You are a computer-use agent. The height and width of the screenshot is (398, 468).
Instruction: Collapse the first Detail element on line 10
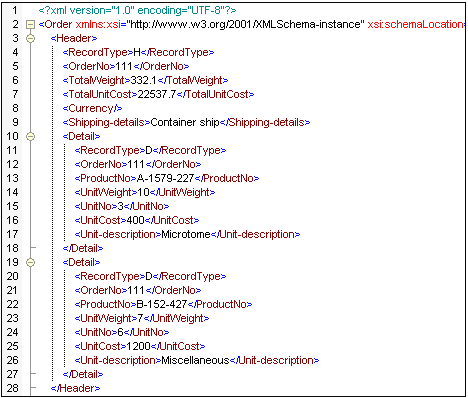click(30, 136)
